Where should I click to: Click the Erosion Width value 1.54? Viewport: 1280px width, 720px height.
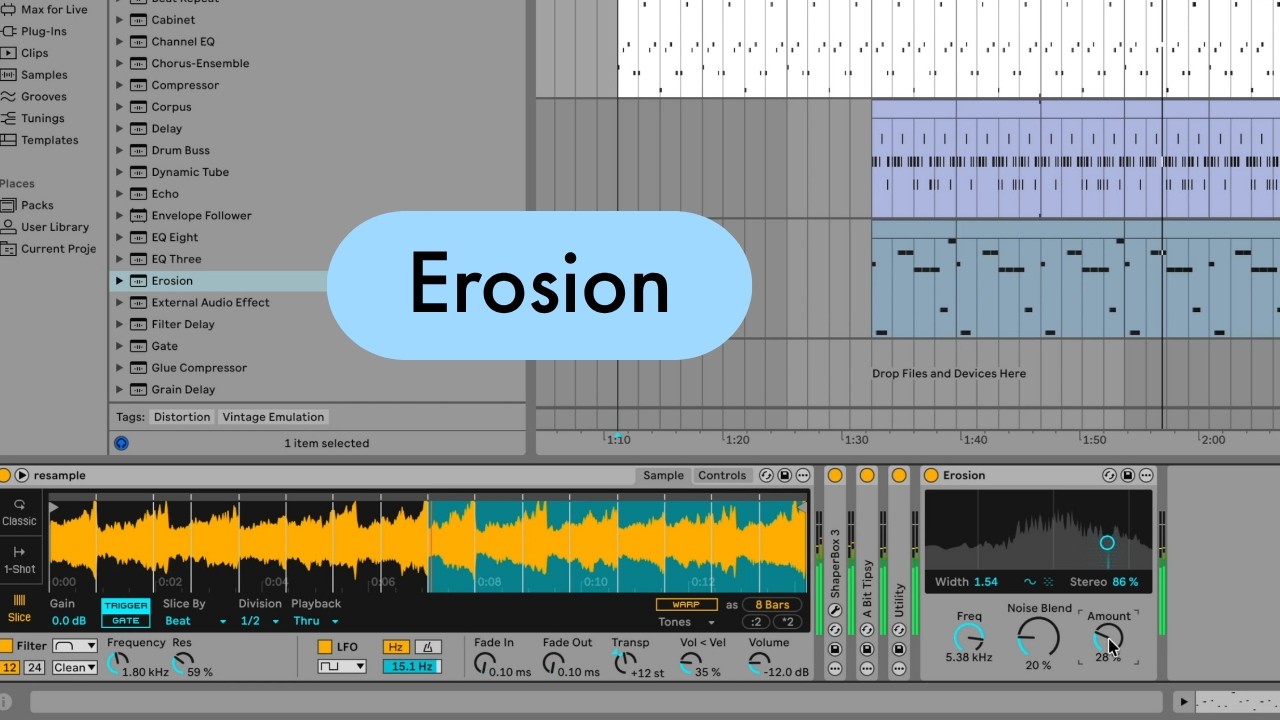coord(986,581)
